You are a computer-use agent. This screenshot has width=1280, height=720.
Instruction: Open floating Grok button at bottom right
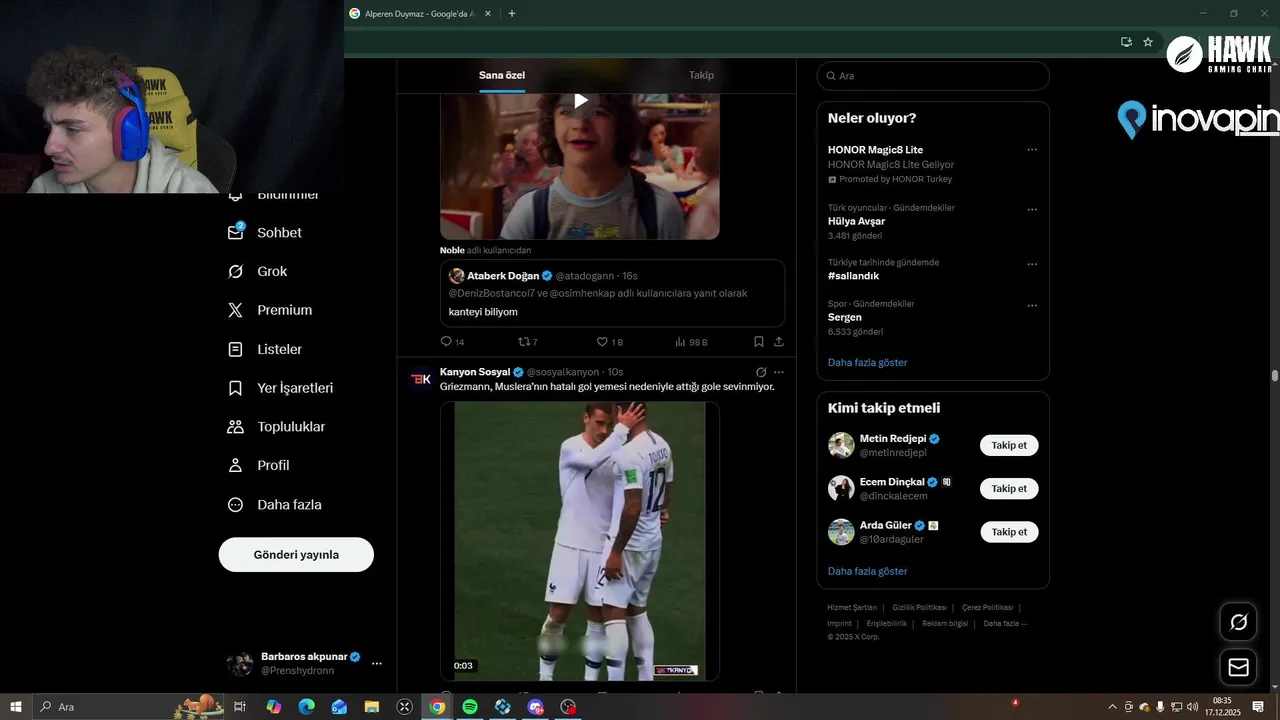click(x=1238, y=622)
